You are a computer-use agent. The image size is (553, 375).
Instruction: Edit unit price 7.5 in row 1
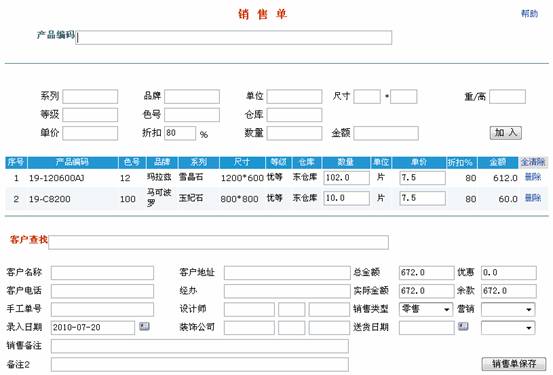(x=423, y=178)
